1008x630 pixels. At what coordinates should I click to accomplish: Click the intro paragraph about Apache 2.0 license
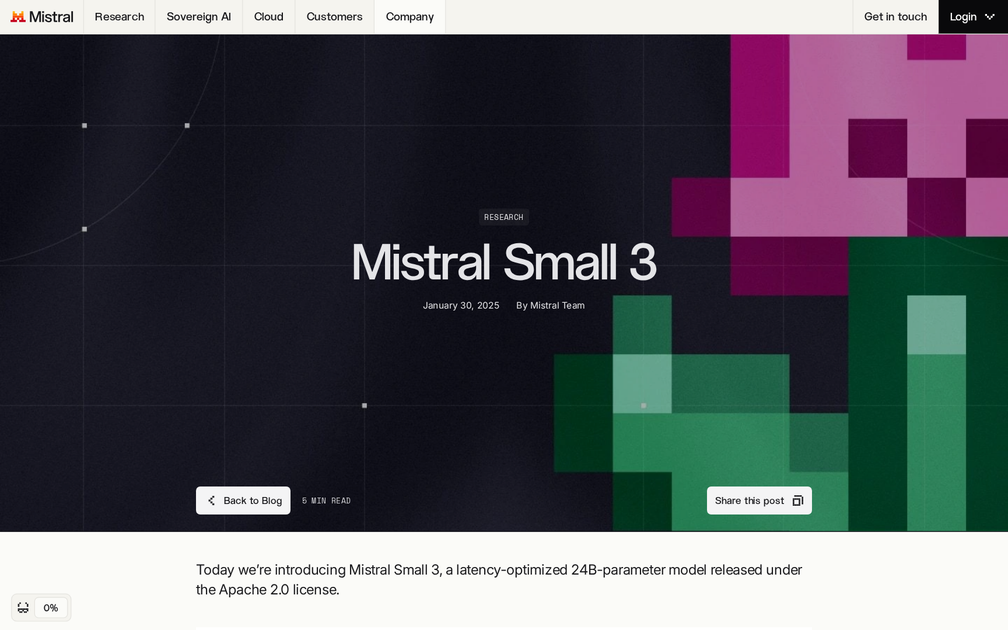click(x=499, y=579)
